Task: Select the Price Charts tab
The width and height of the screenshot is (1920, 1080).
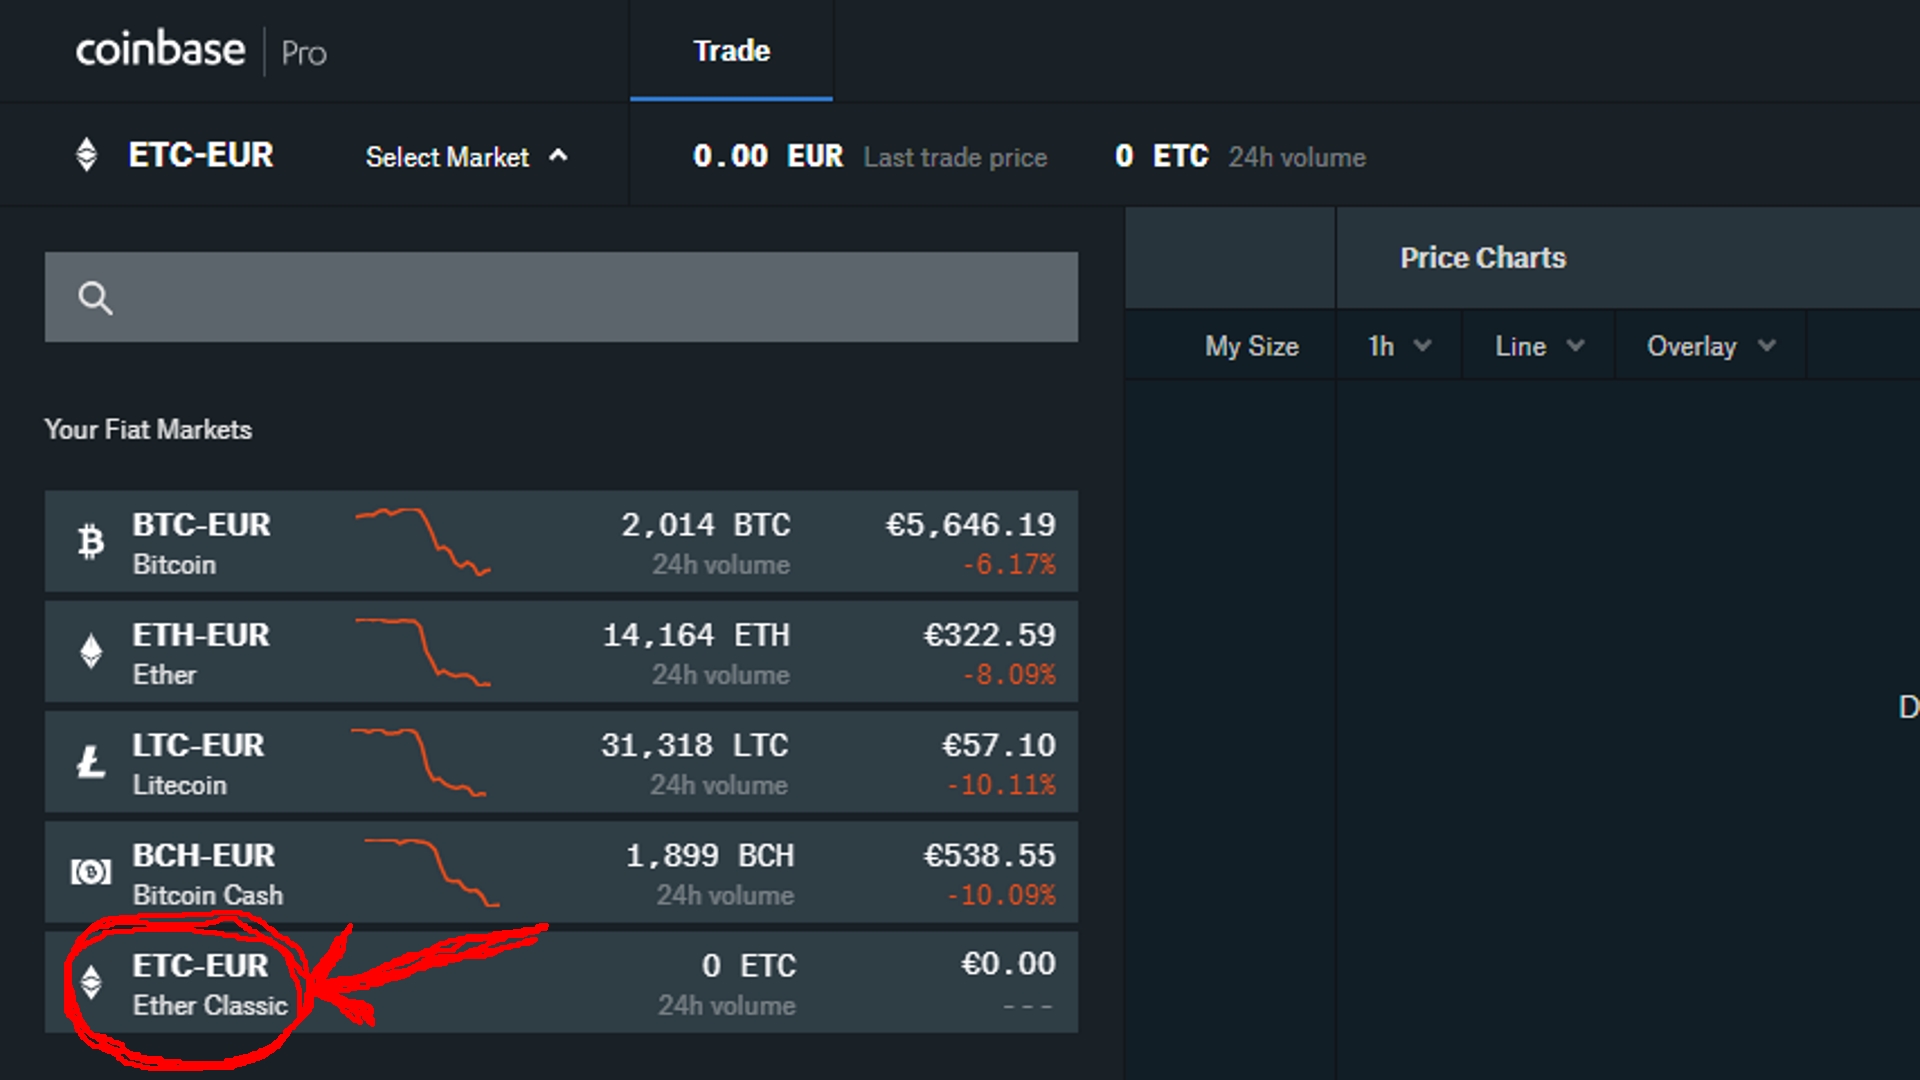Action: click(x=1482, y=258)
